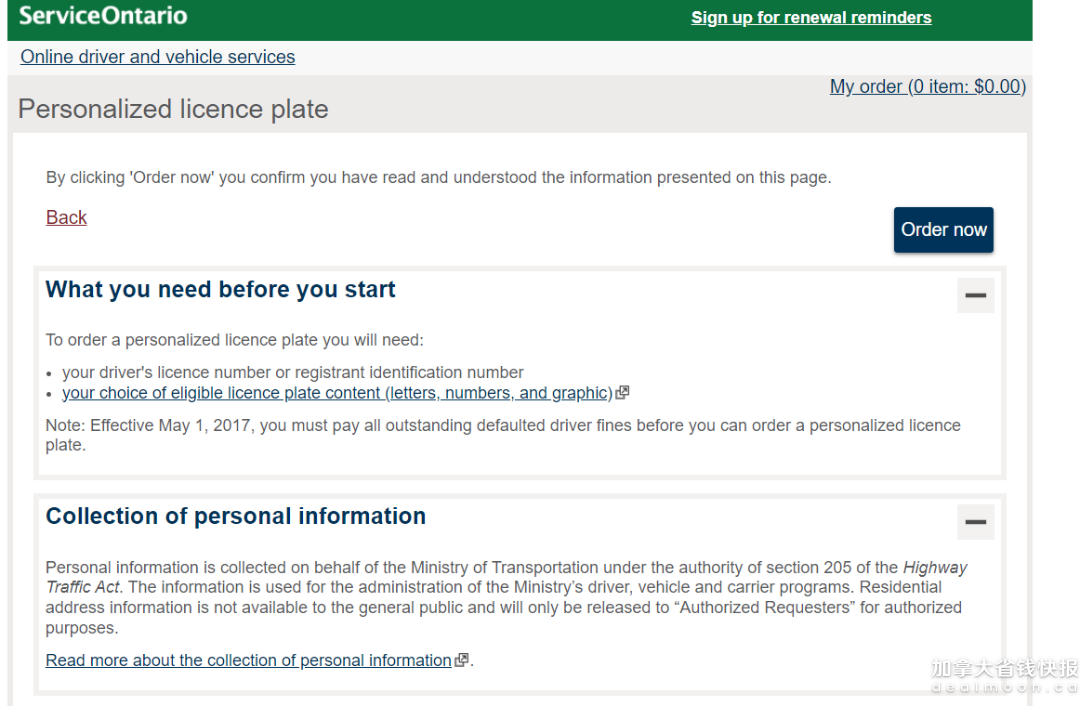Screen dimensions: 1080x706
Task: Open 'Sign up for renewal reminders'
Action: [811, 18]
